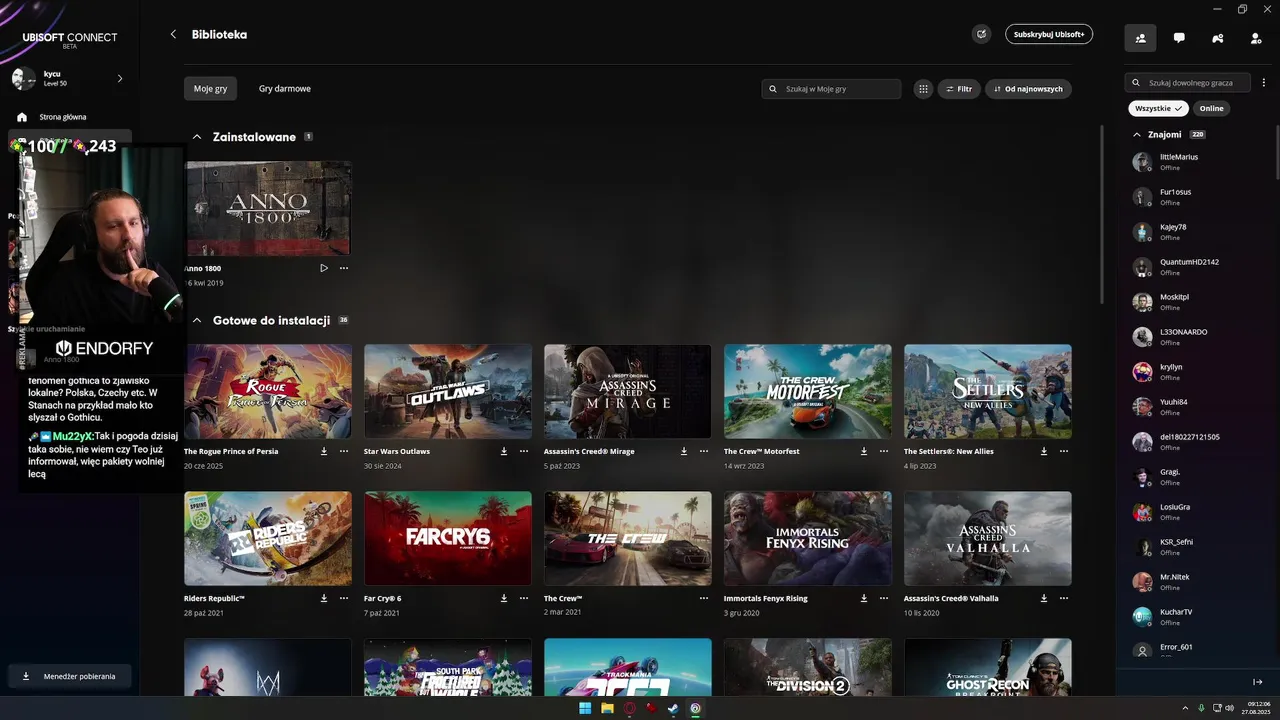Collapse the Znajomi friends group
This screenshot has height=720, width=1280.
(x=1137, y=134)
